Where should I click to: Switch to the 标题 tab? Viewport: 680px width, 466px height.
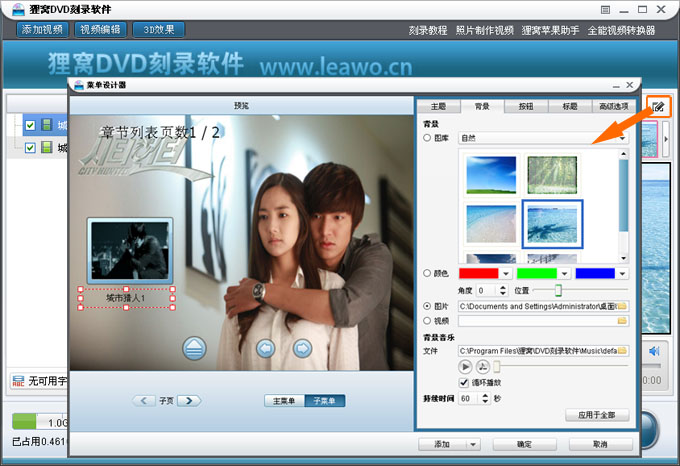pos(570,106)
